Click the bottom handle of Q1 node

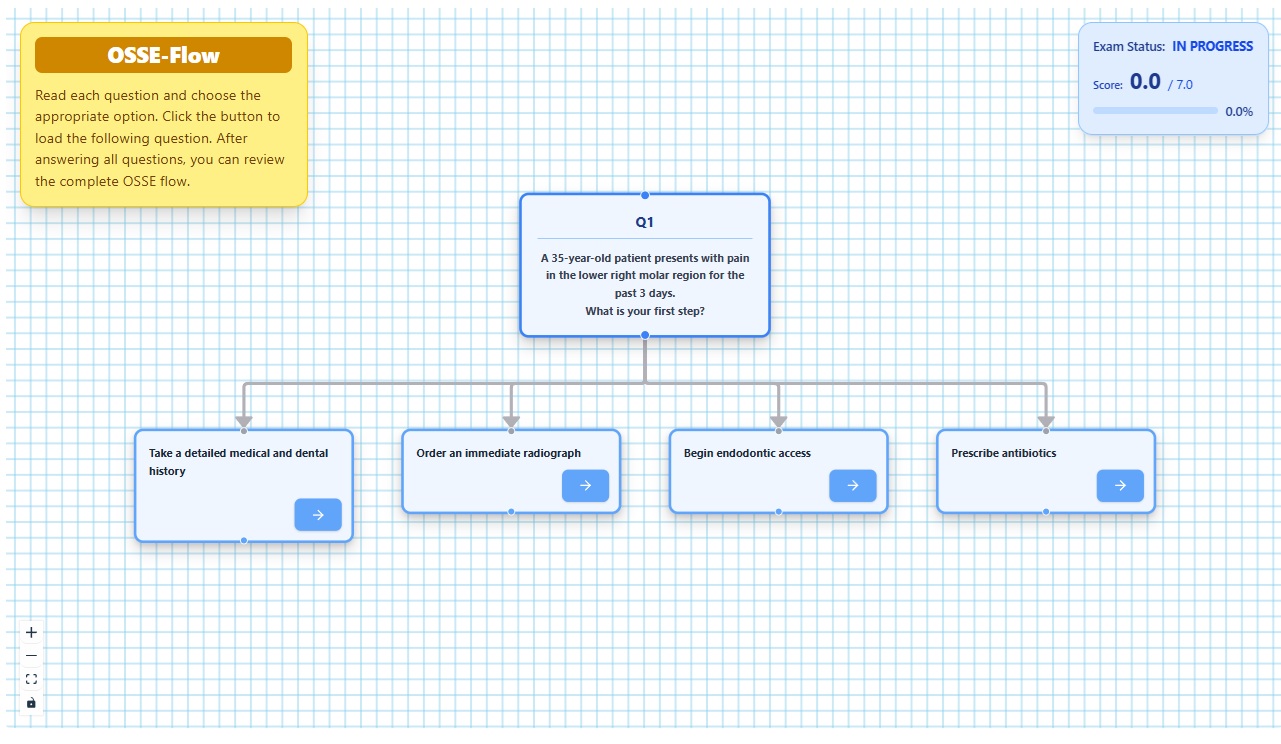[x=645, y=335]
